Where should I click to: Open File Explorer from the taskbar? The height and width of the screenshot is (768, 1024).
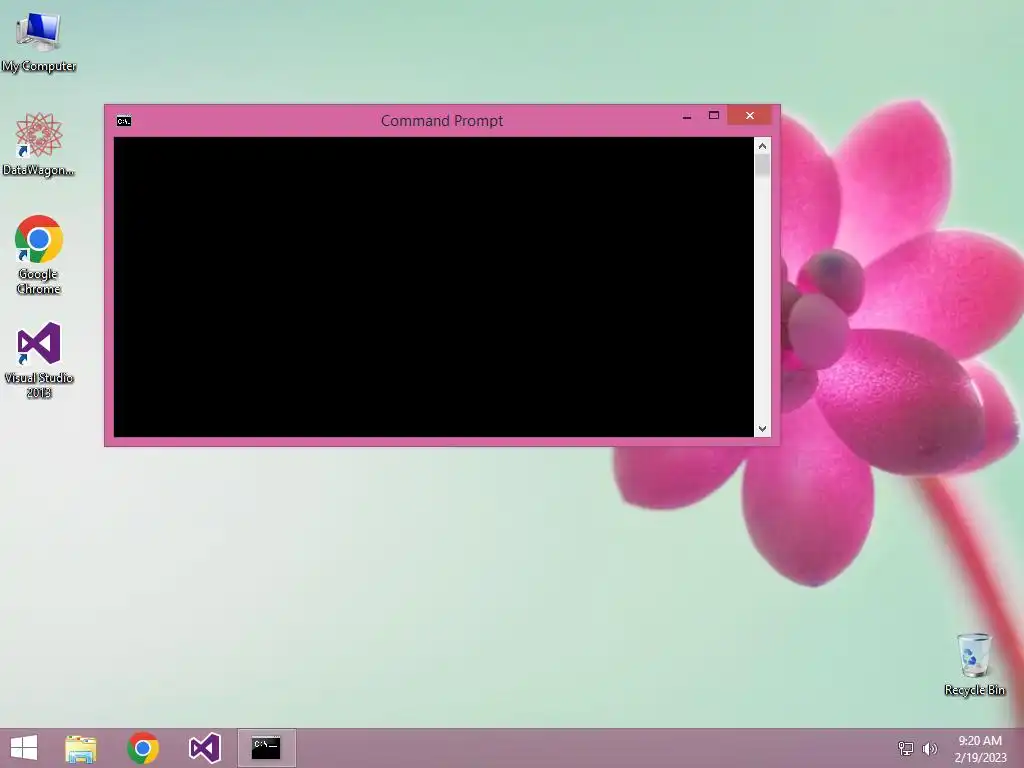click(x=80, y=748)
